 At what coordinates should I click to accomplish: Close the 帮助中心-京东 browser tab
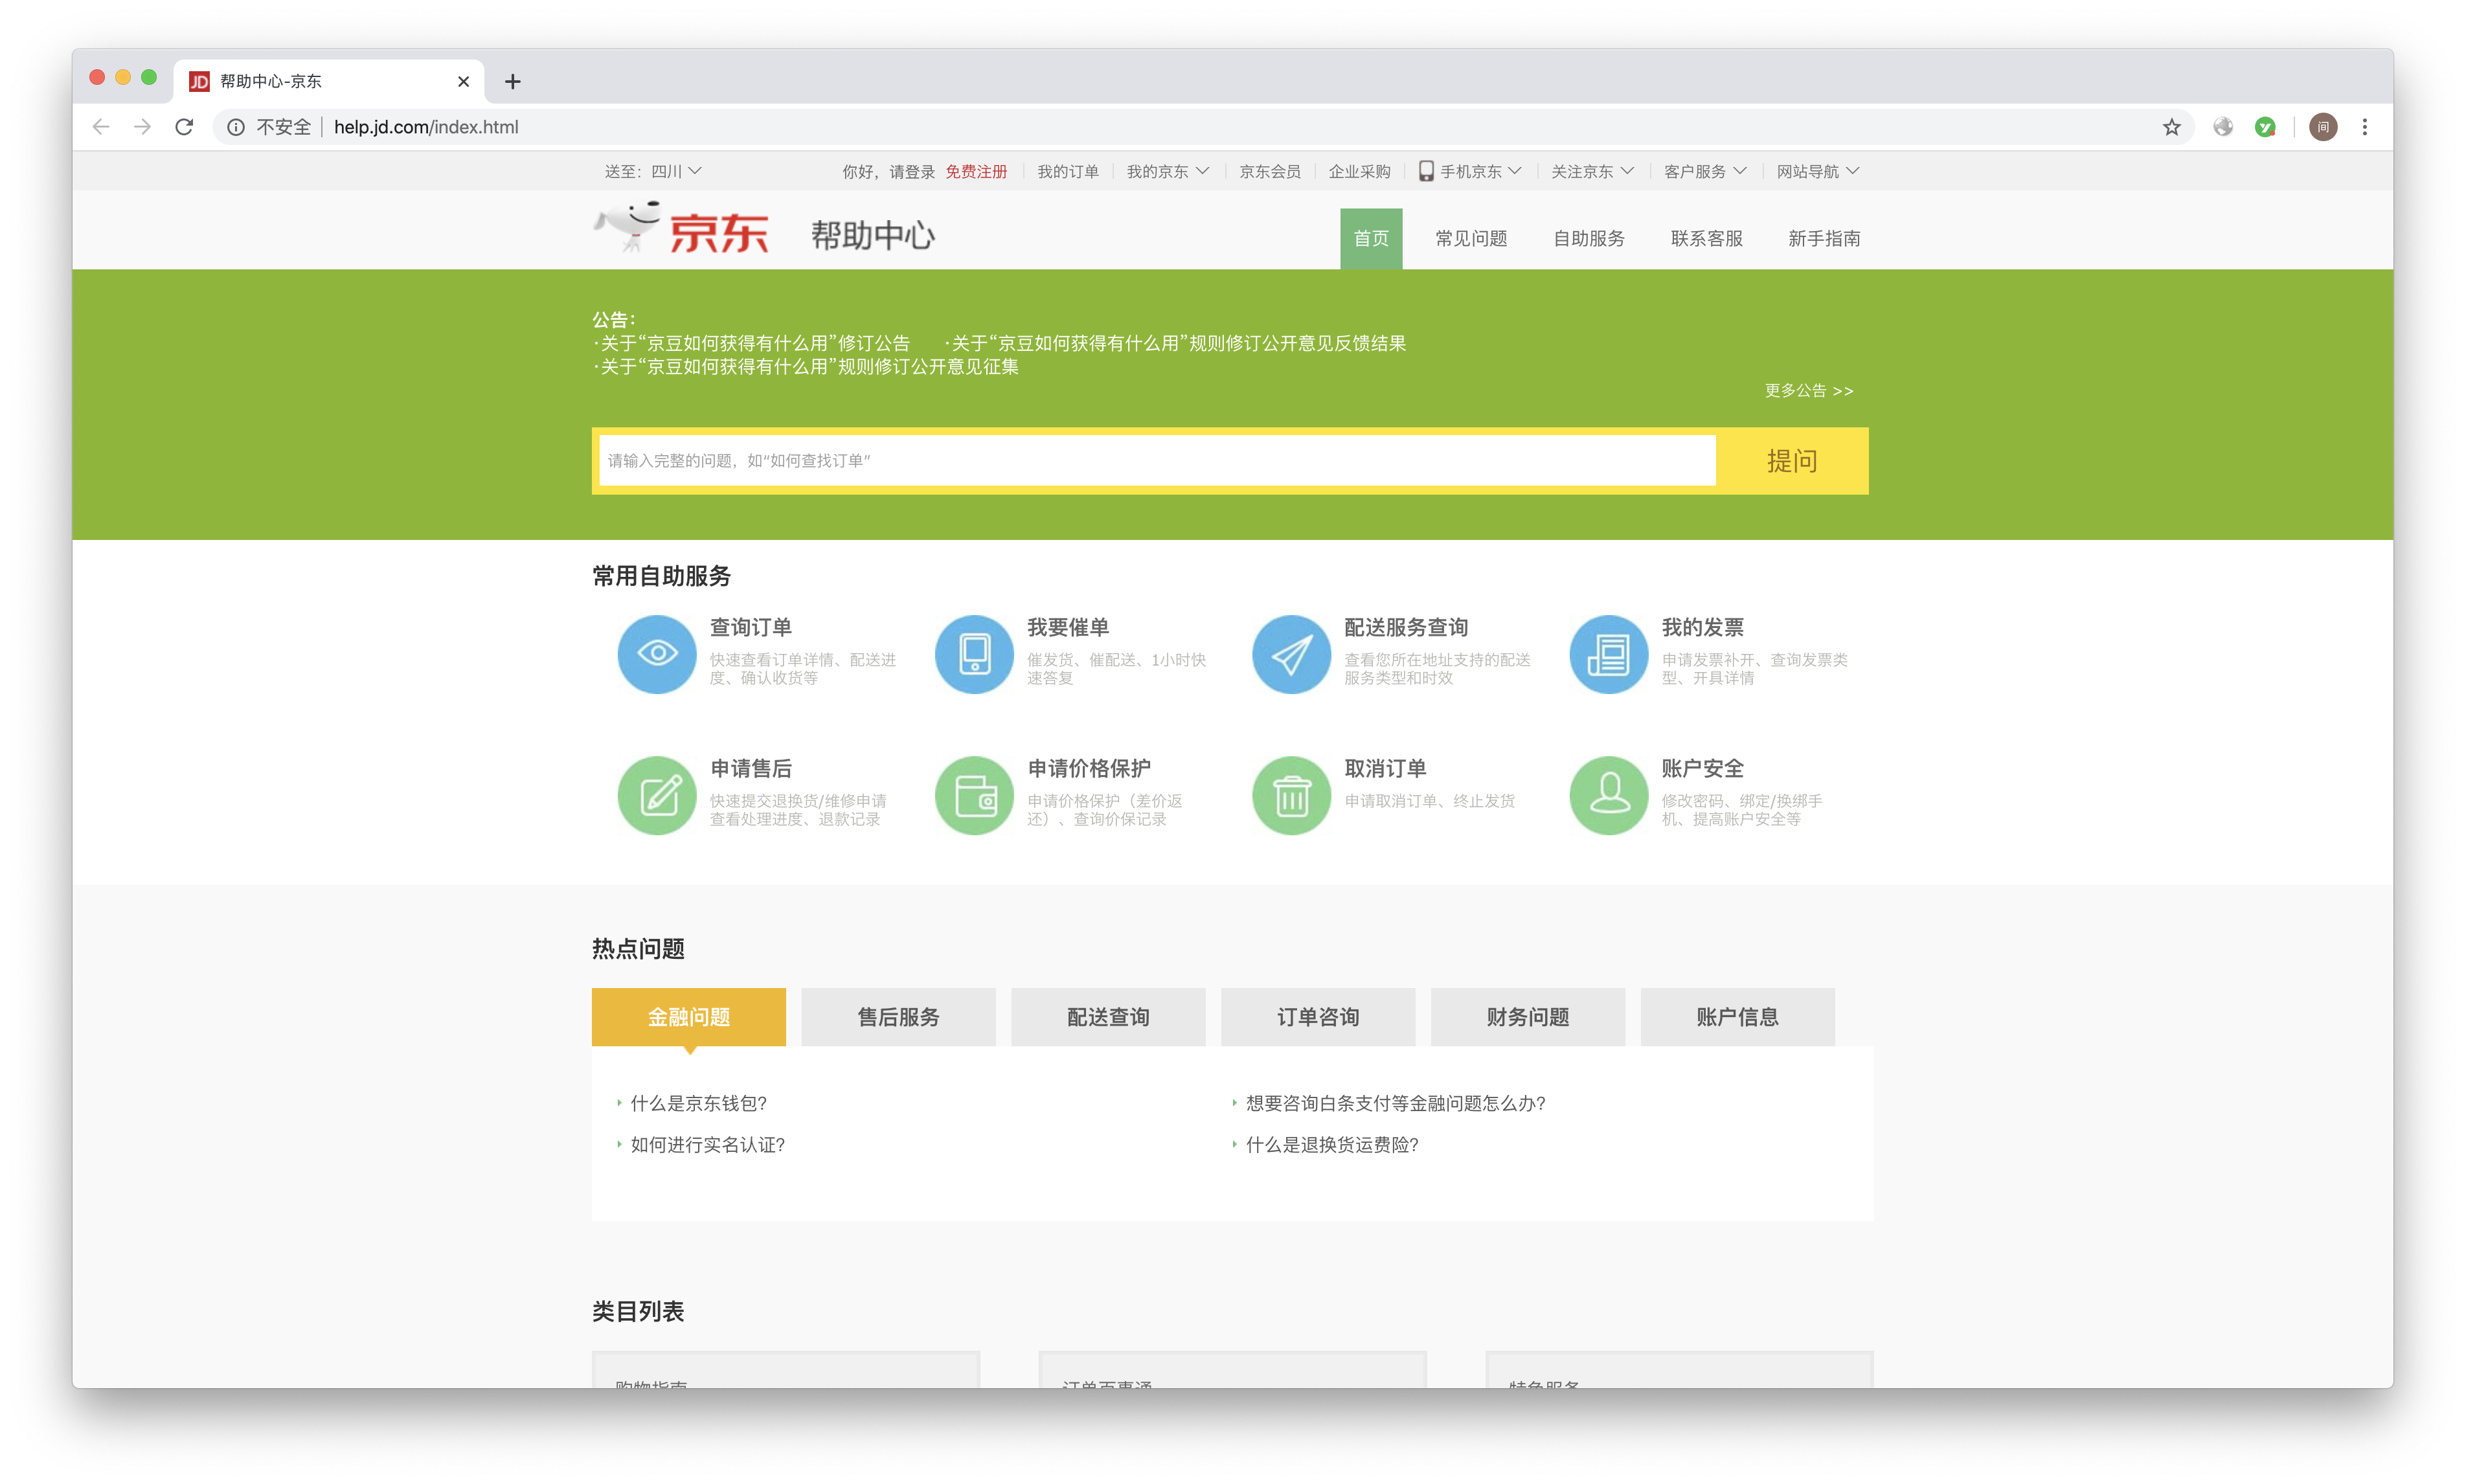click(x=463, y=81)
